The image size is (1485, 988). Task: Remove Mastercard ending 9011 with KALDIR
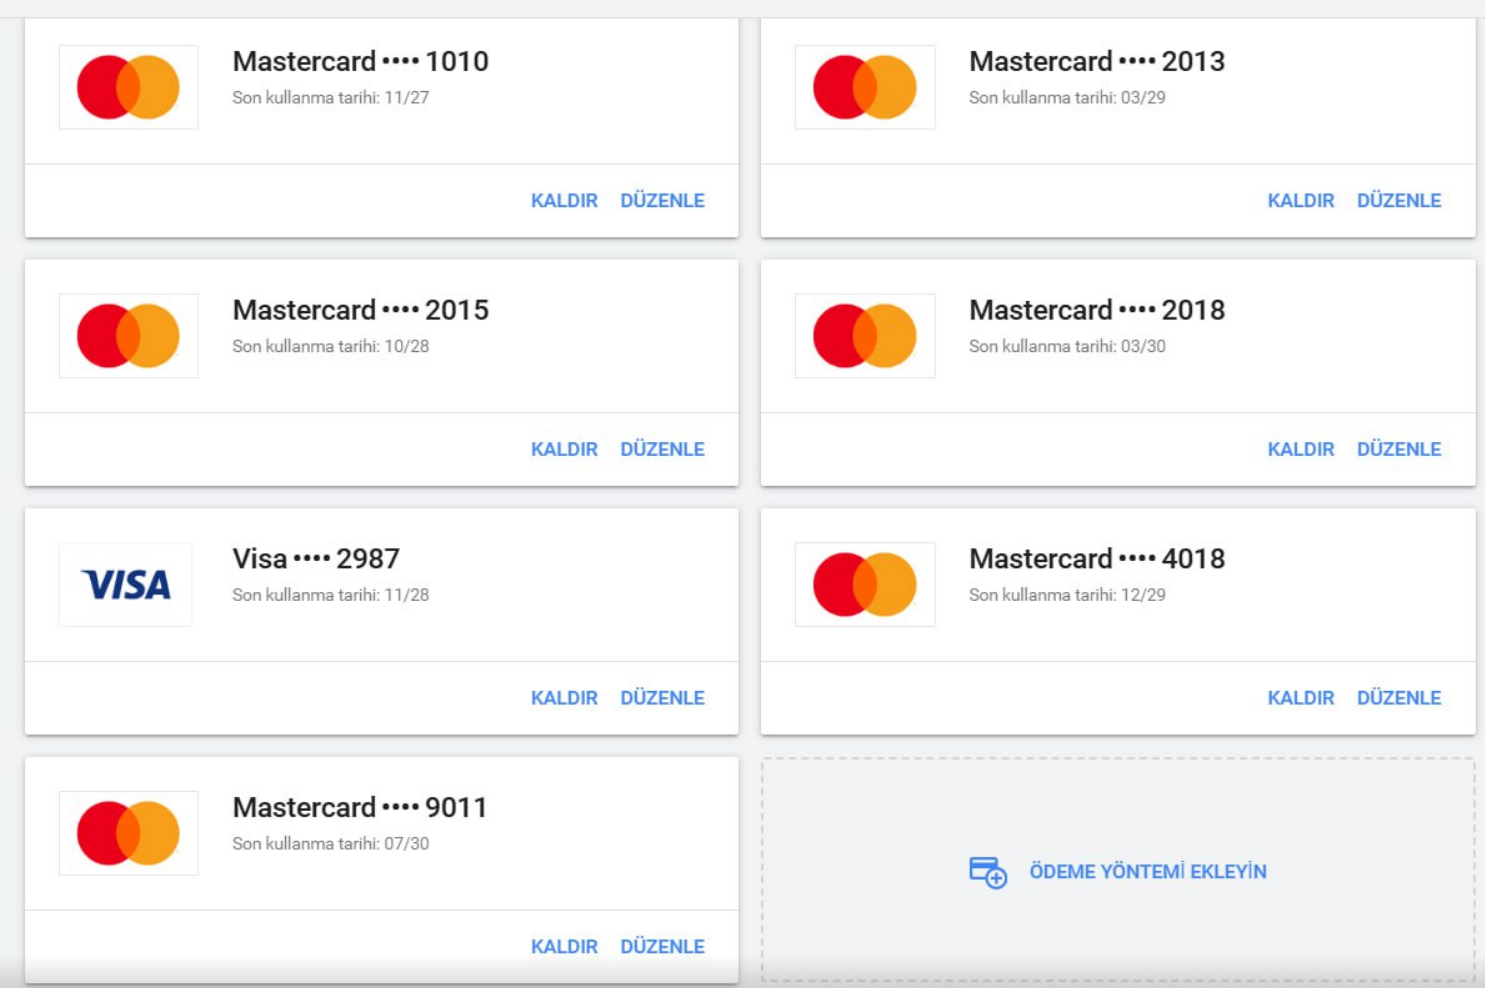[x=564, y=947]
